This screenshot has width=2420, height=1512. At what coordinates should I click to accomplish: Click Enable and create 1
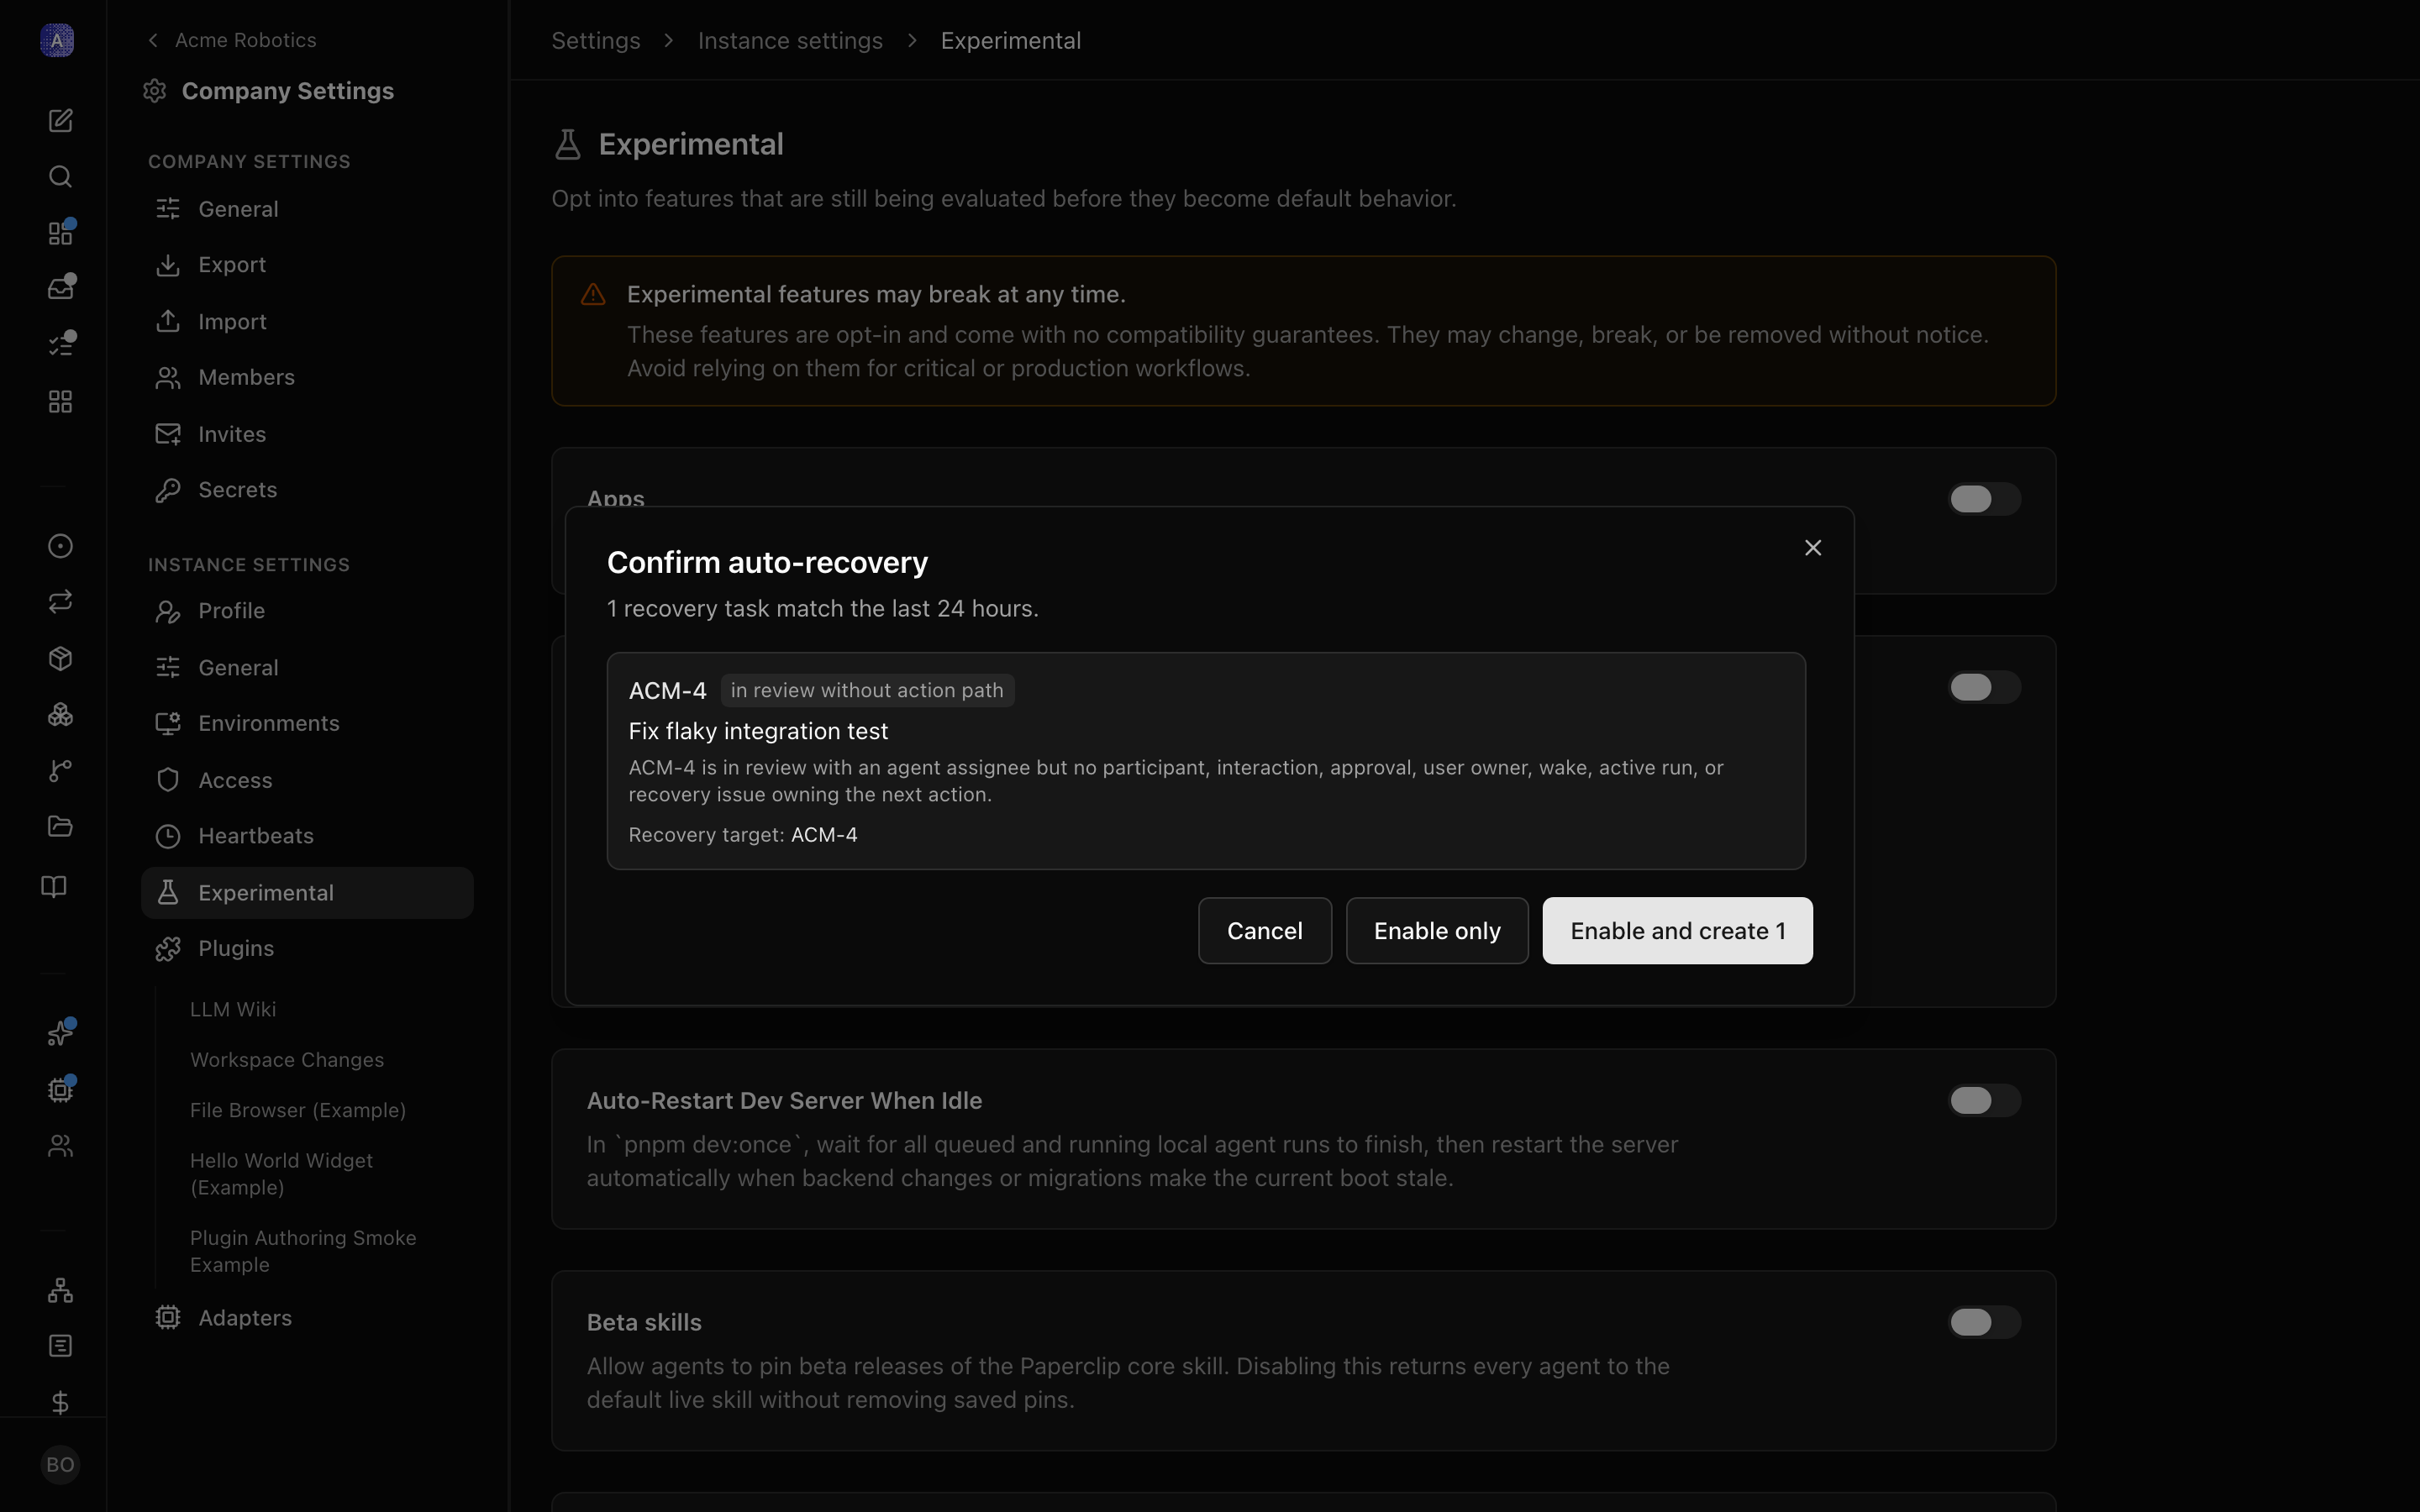(x=1677, y=931)
